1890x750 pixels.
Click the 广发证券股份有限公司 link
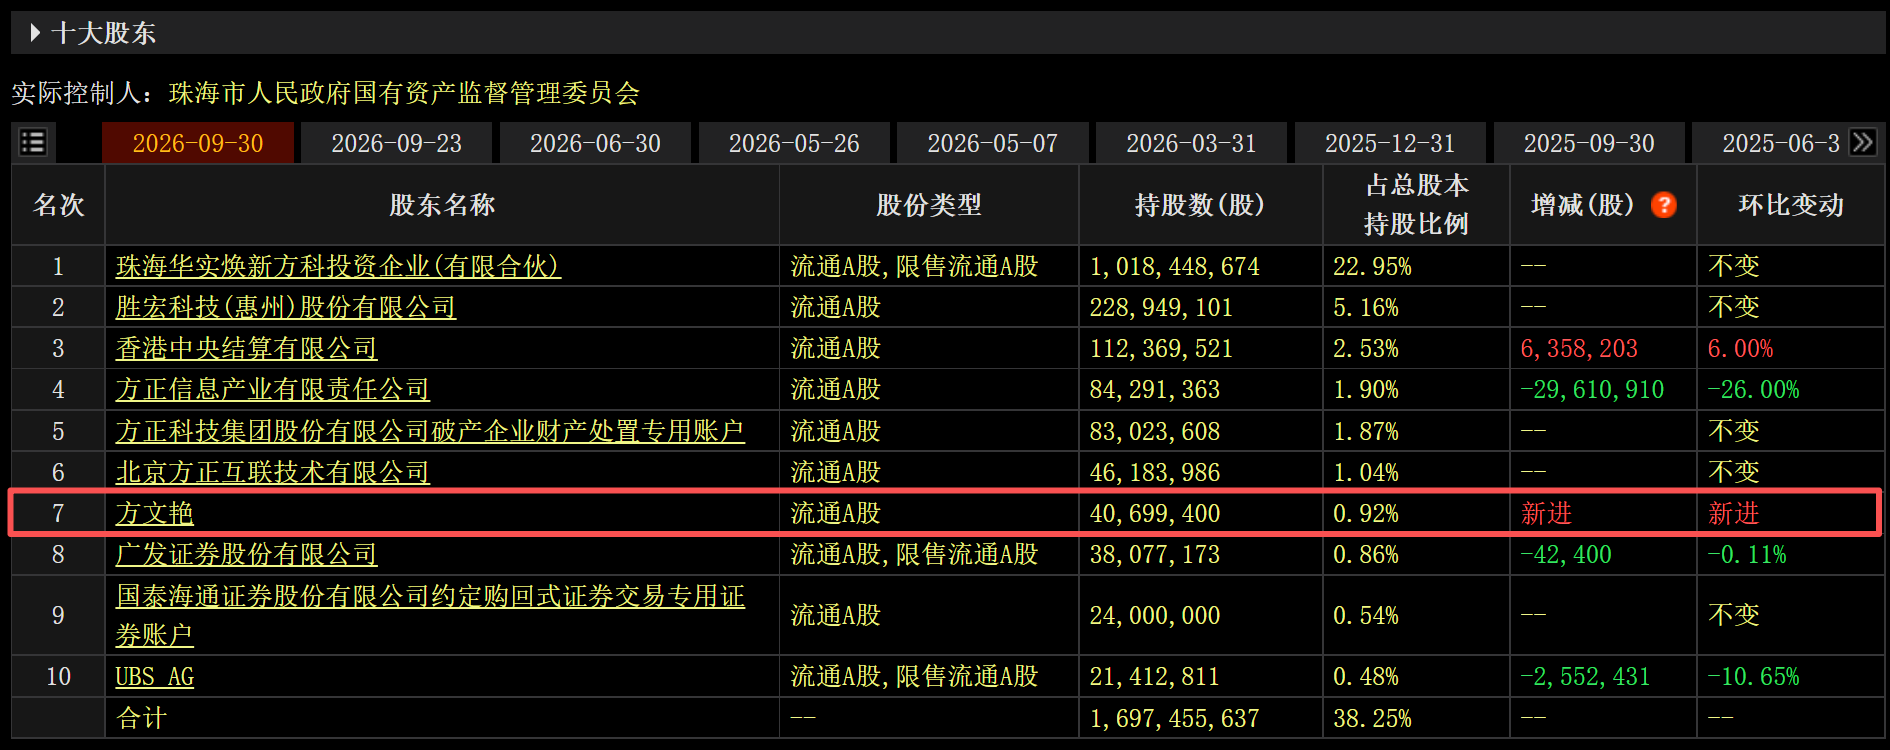click(x=247, y=554)
